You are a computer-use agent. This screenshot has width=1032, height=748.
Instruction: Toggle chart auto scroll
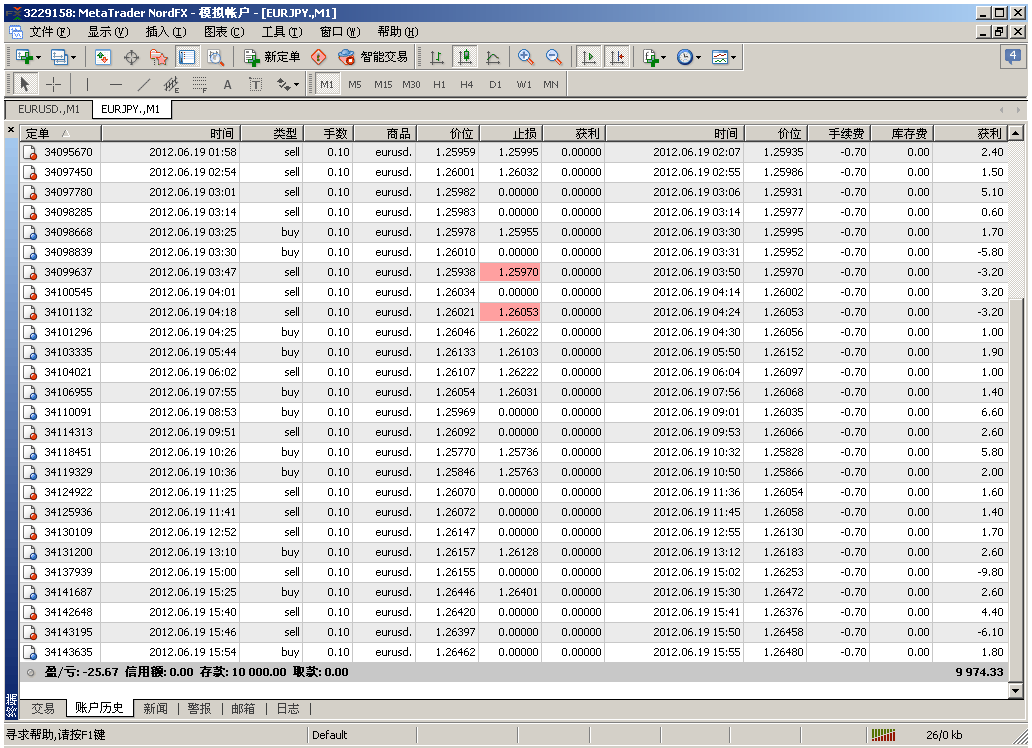589,57
